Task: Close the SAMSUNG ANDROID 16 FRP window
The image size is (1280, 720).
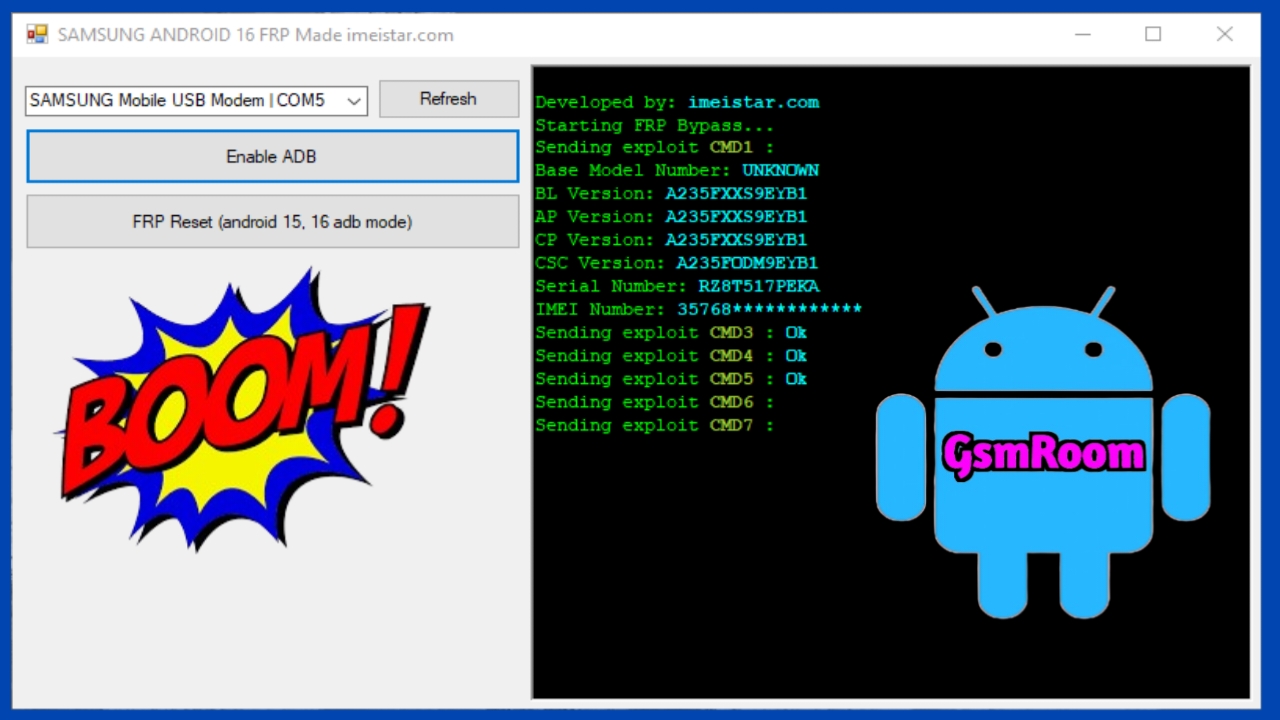Action: [x=1224, y=35]
